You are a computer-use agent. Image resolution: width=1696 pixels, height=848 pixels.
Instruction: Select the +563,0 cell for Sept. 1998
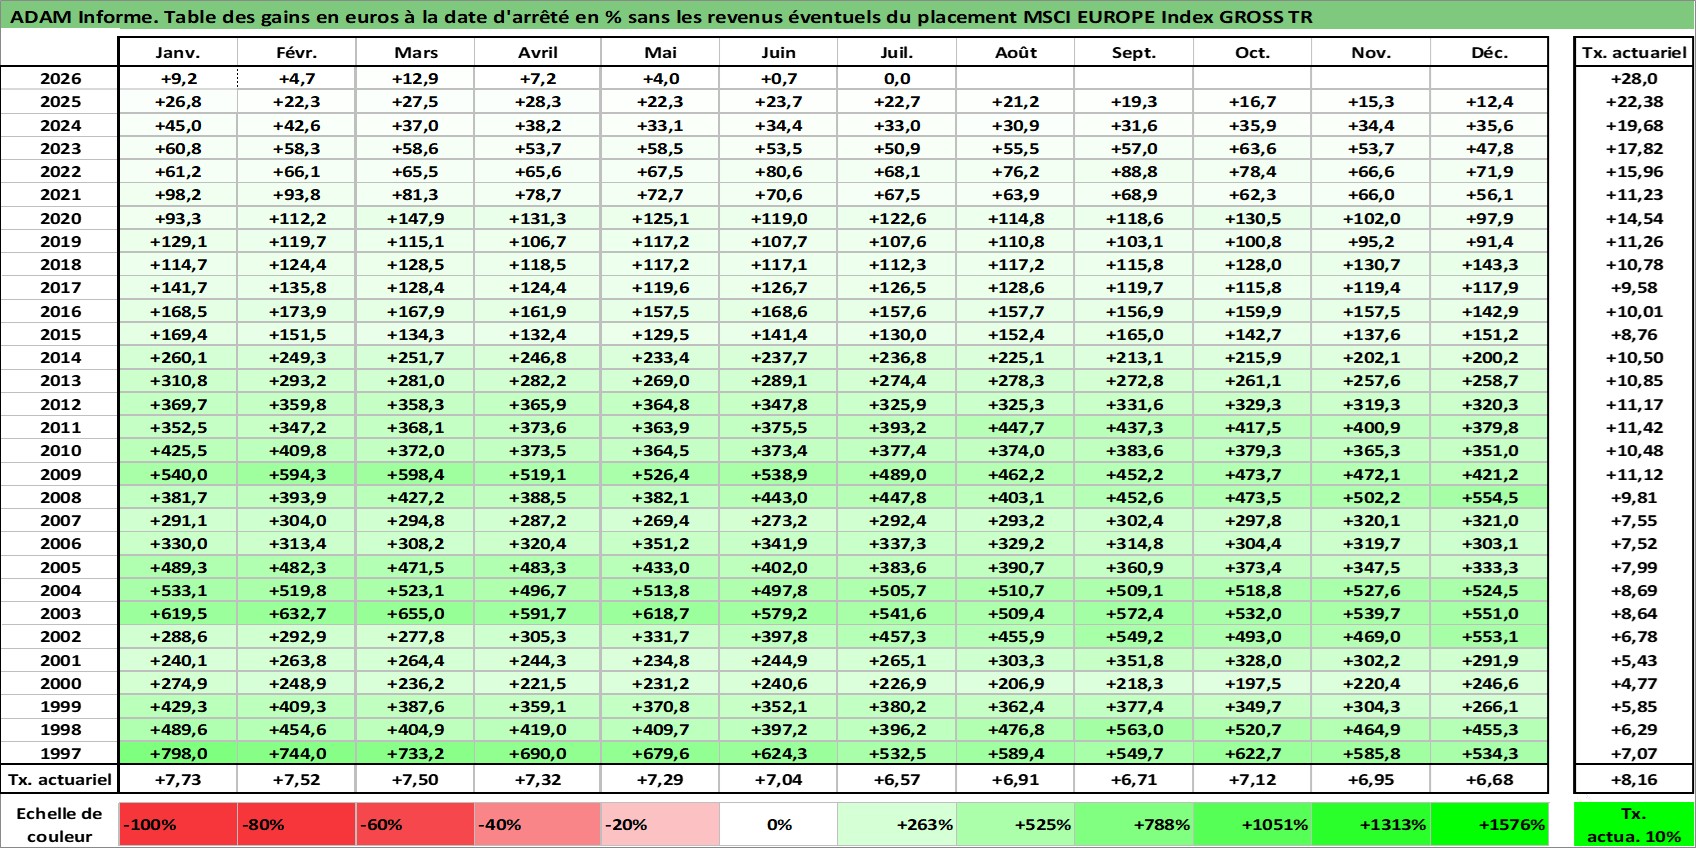(x=1134, y=729)
